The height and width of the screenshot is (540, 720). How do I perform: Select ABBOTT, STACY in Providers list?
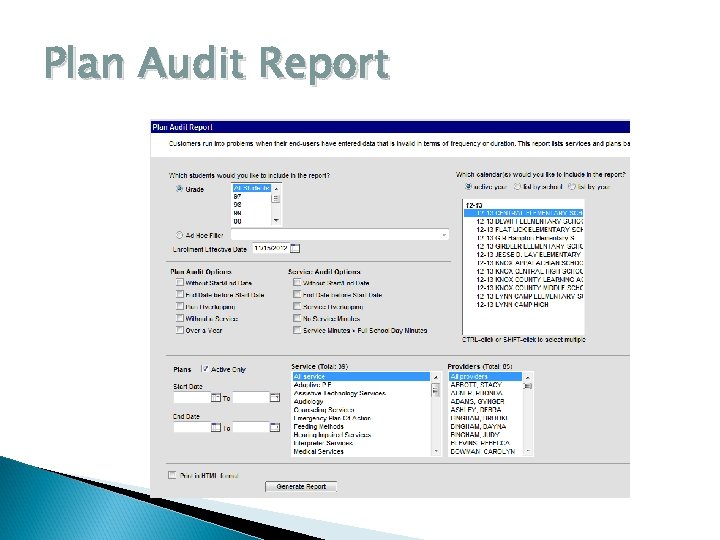coord(485,385)
